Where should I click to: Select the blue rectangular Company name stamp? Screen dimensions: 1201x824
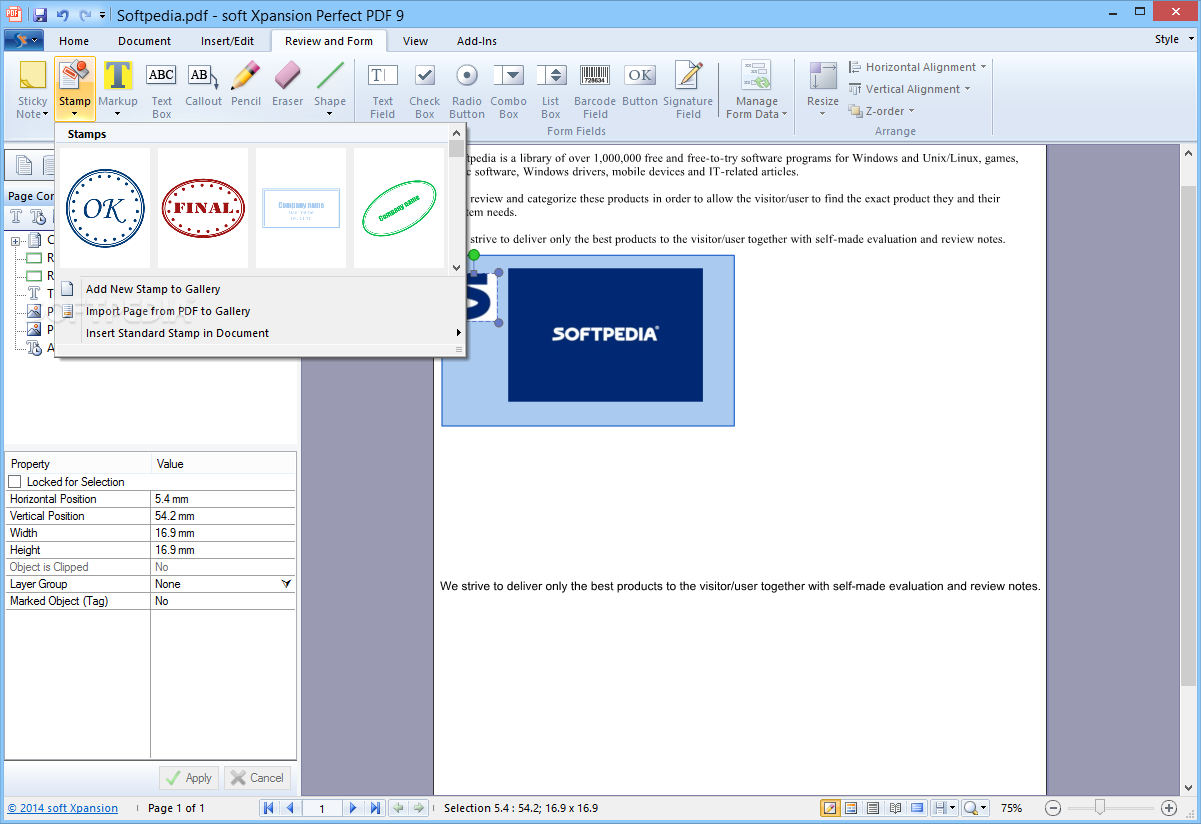301,208
